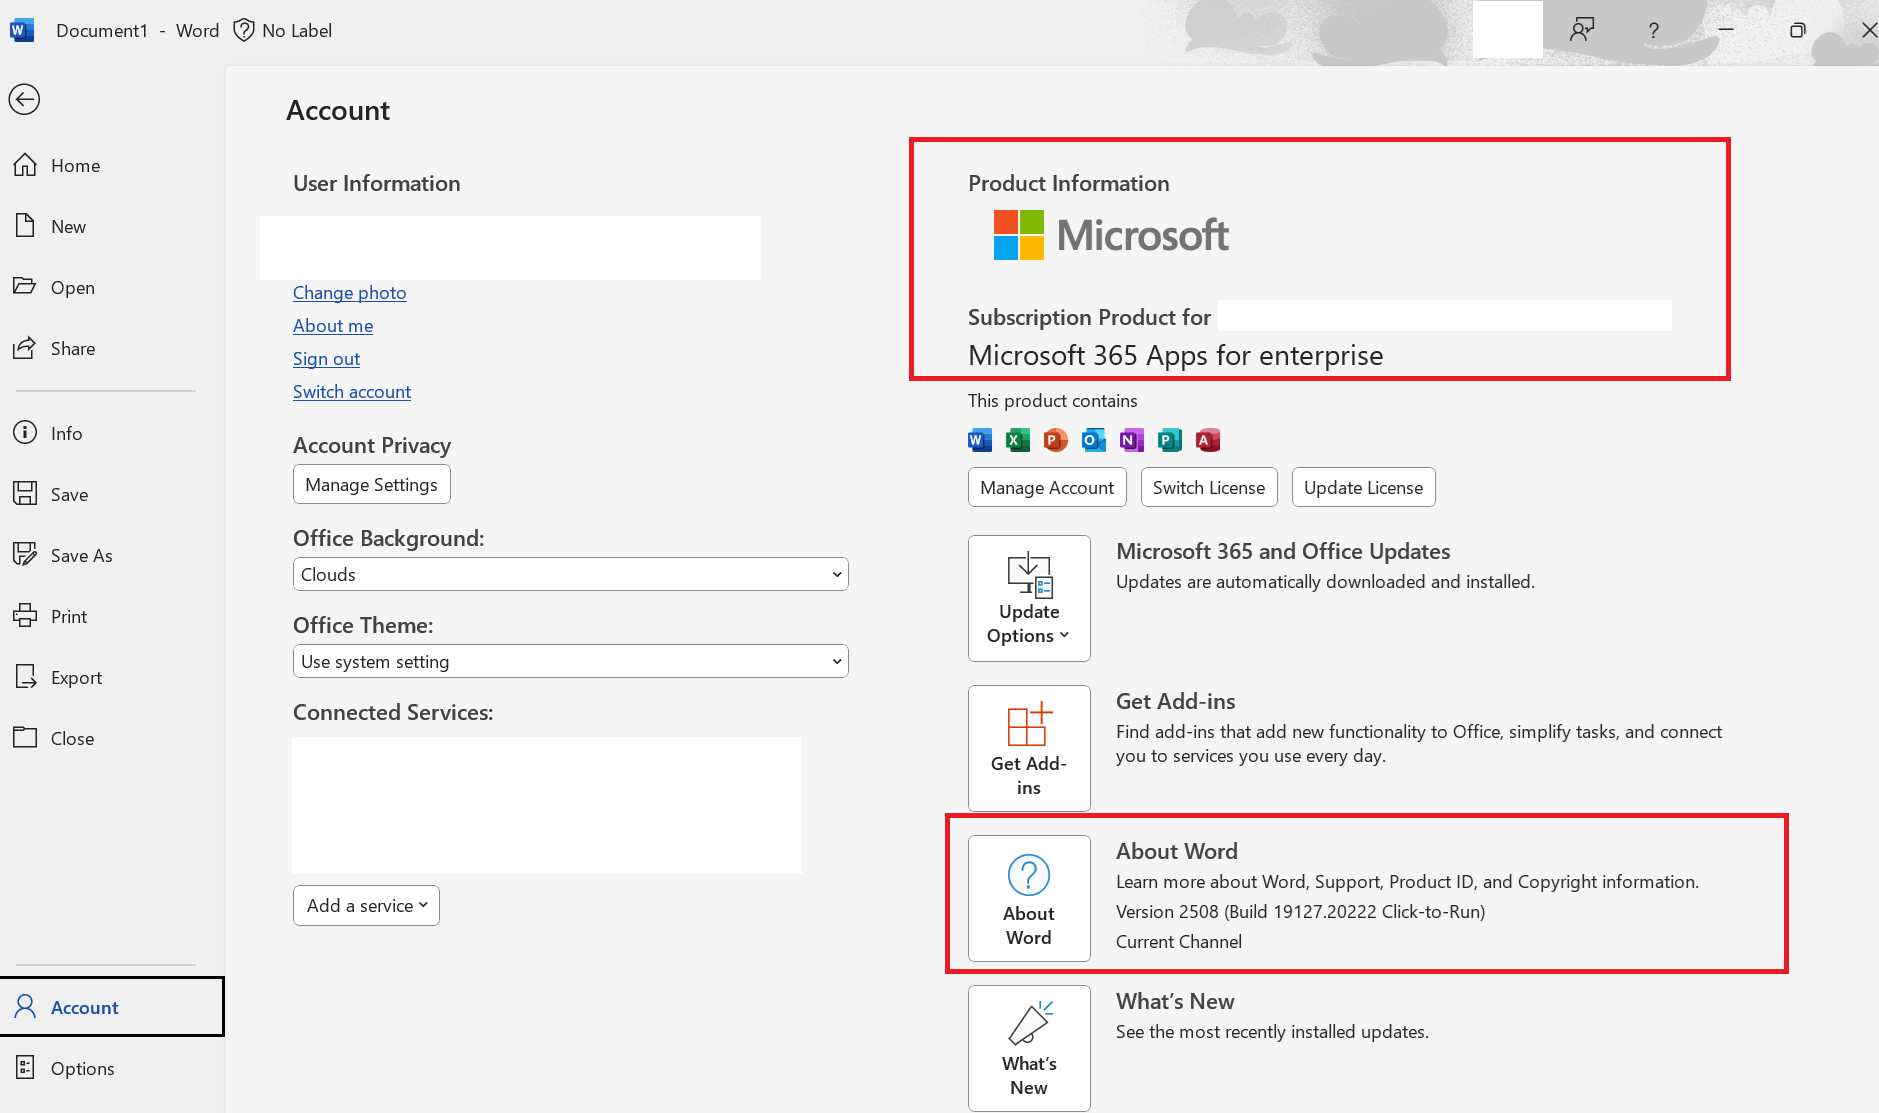Click the Sign out link

tap(326, 358)
